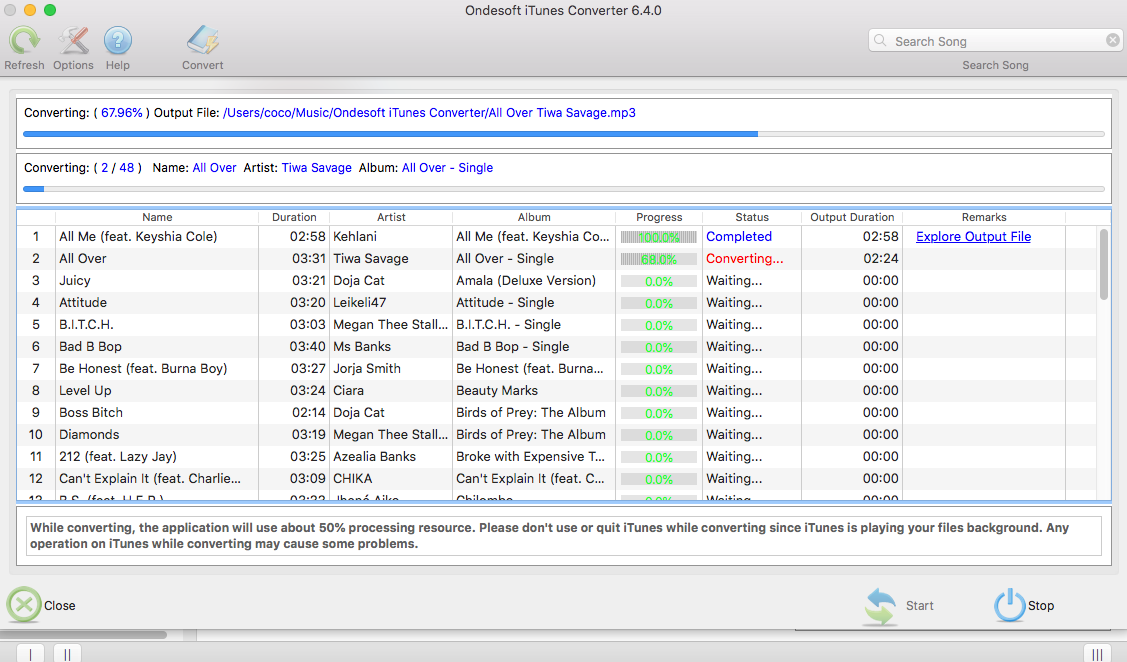Screen dimensions: 1127x662
Task: Click the song list vertical scrollbar
Action: (x=1104, y=265)
